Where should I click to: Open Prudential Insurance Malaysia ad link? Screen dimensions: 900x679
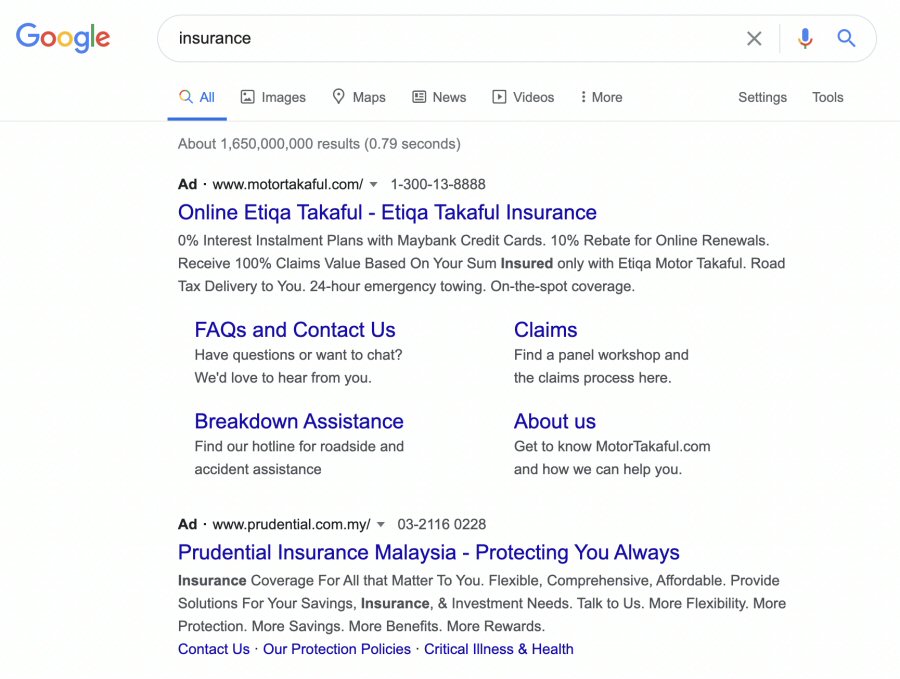point(428,552)
